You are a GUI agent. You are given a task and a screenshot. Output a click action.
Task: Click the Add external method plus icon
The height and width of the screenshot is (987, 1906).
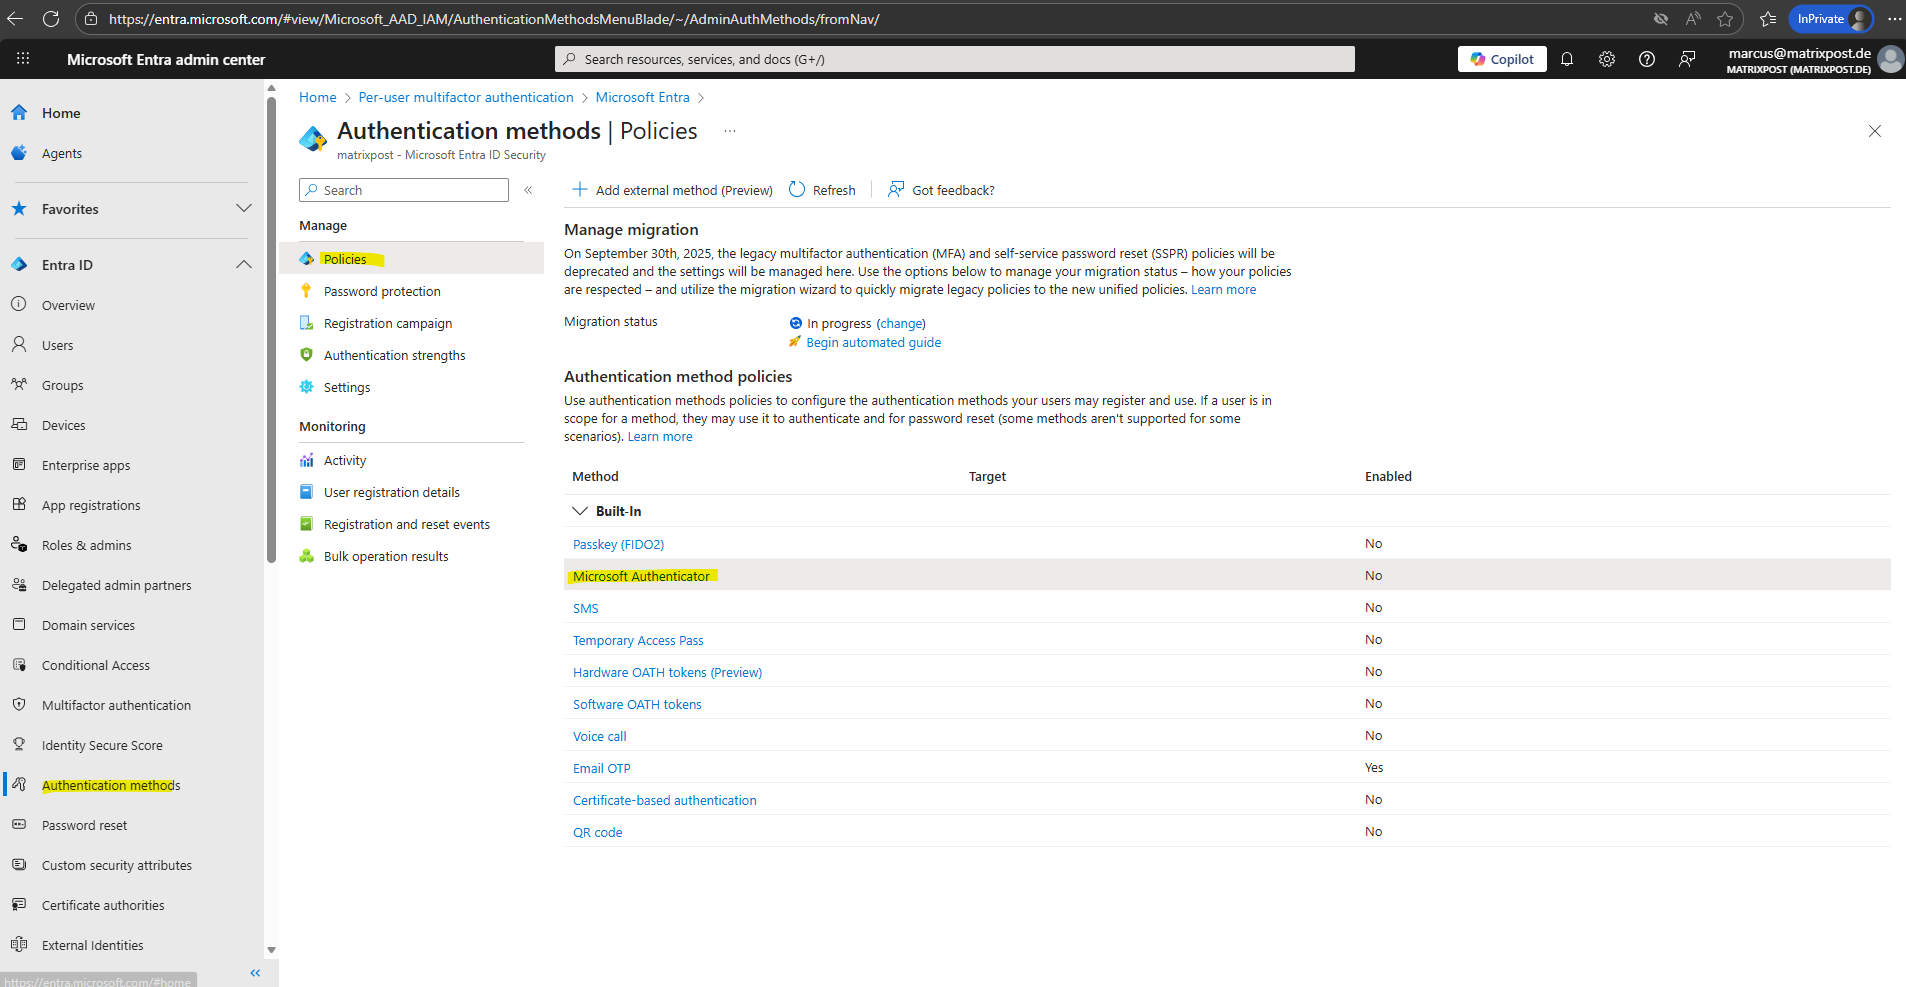pyautogui.click(x=579, y=190)
